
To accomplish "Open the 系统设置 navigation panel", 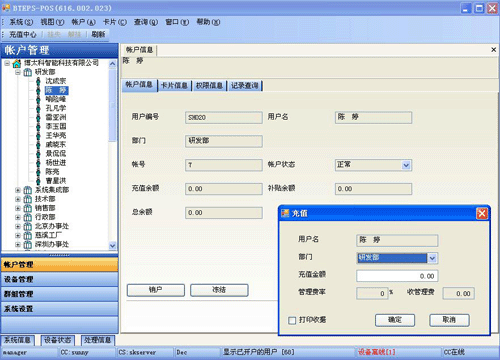I will [60, 309].
